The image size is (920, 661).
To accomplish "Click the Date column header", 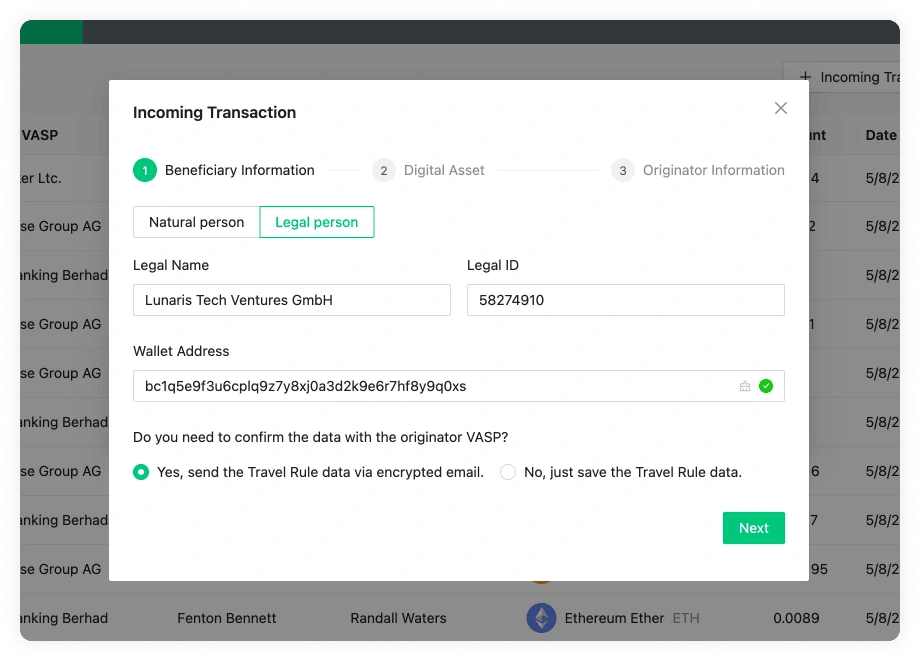I will point(881,135).
